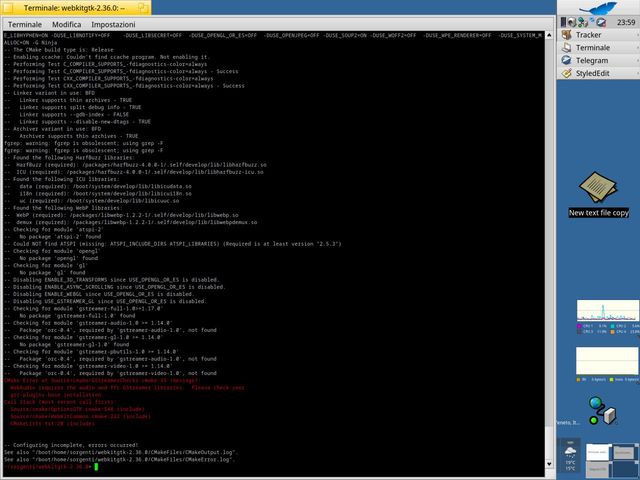Click the terminal prompt cursor line
Viewport: 640px width, 480px height.
51,467
